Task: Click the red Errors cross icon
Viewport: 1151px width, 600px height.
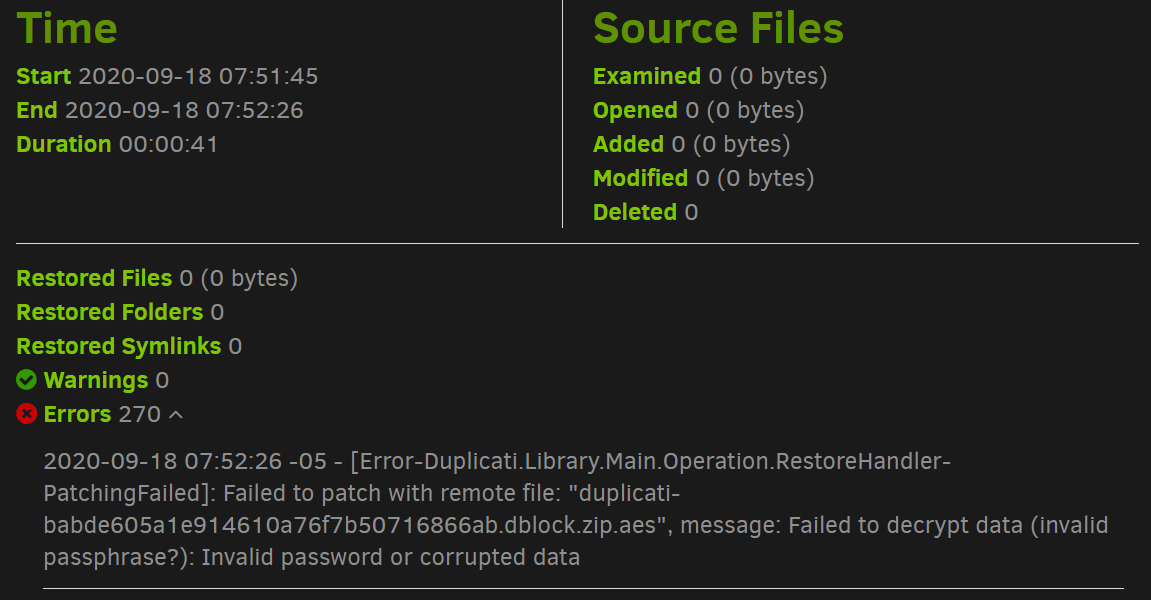Action: (27, 414)
